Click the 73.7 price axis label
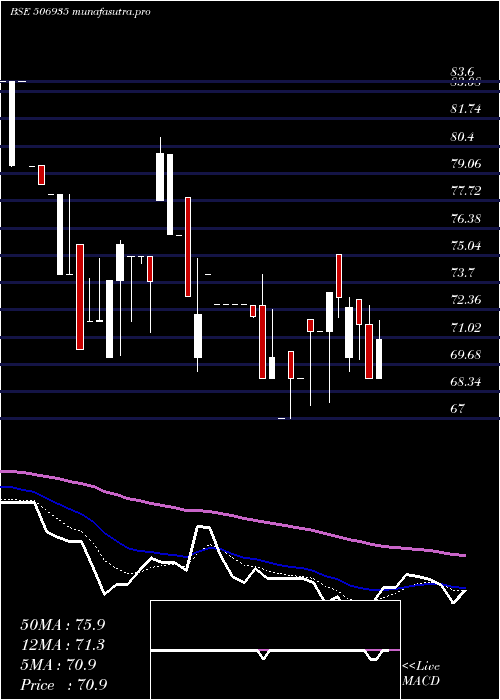500x700 pixels. point(462,272)
